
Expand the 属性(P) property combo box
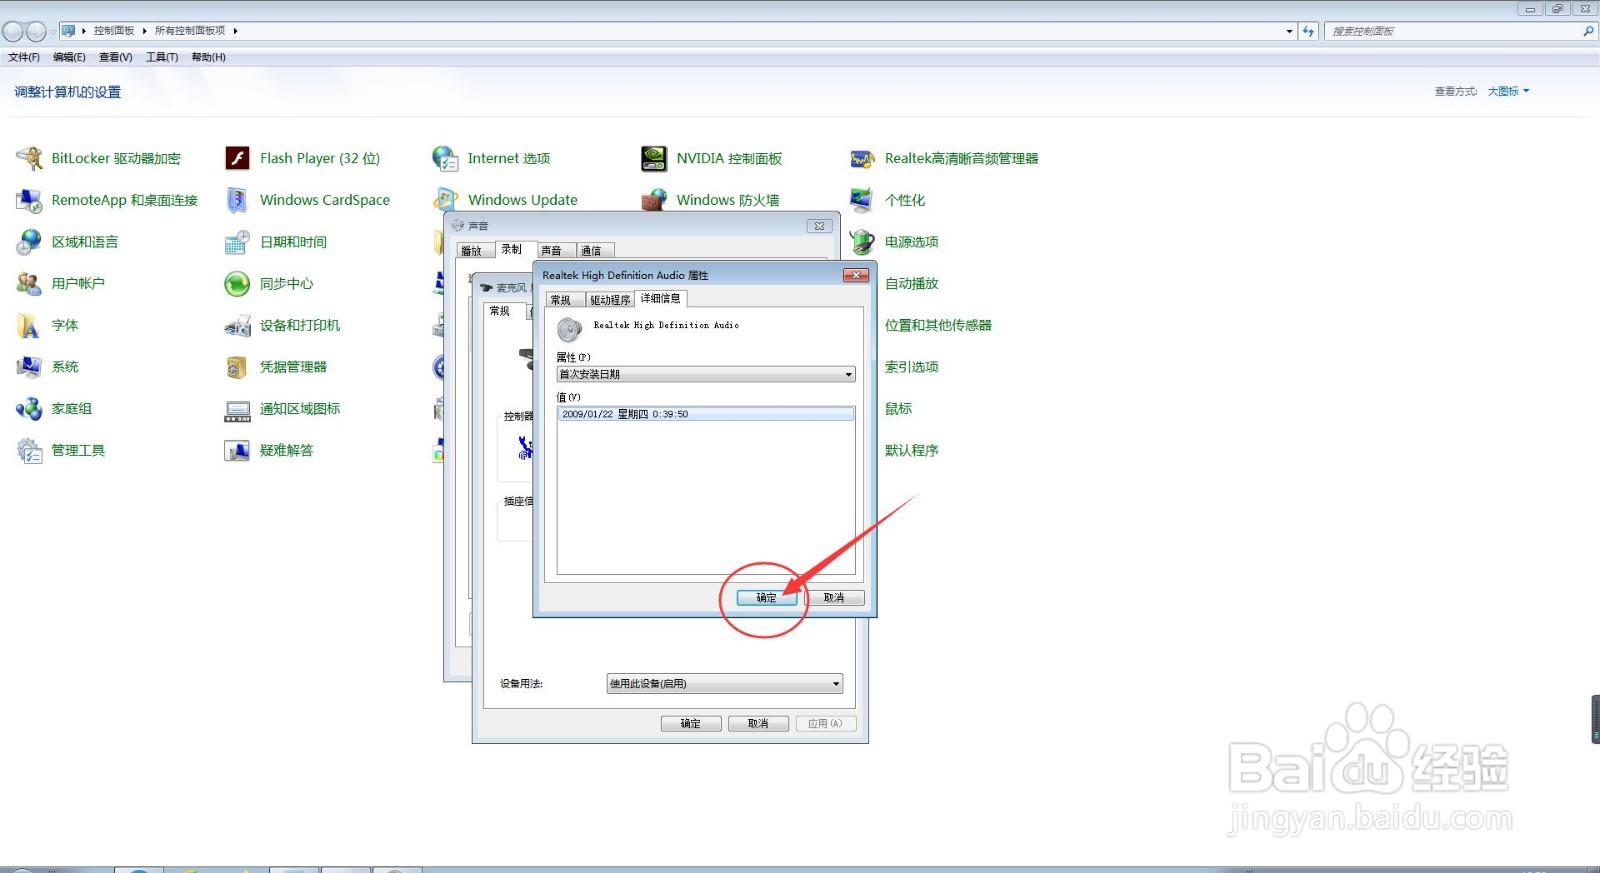coord(706,374)
